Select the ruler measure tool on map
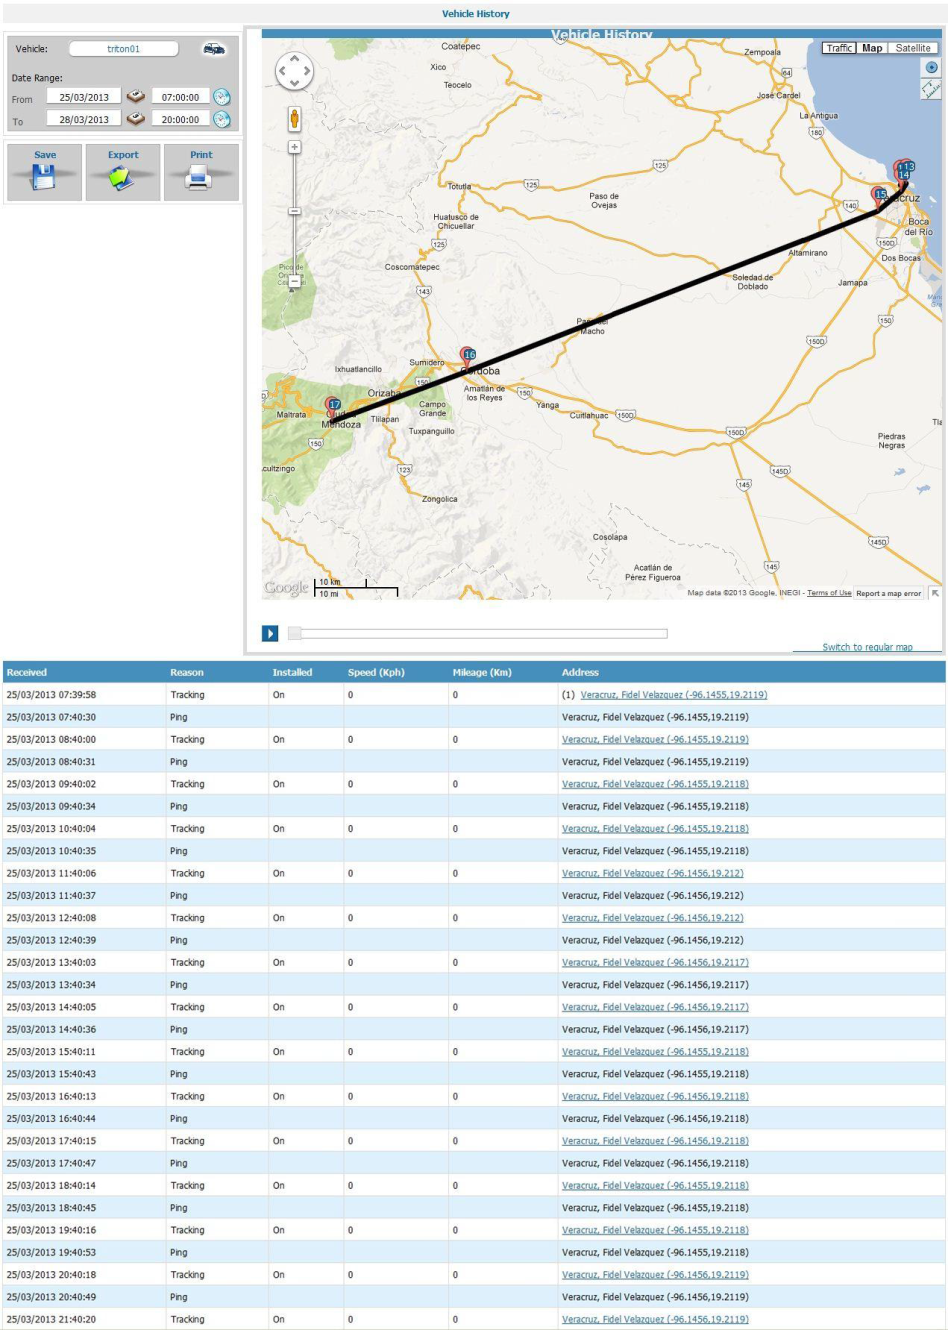 (x=931, y=89)
